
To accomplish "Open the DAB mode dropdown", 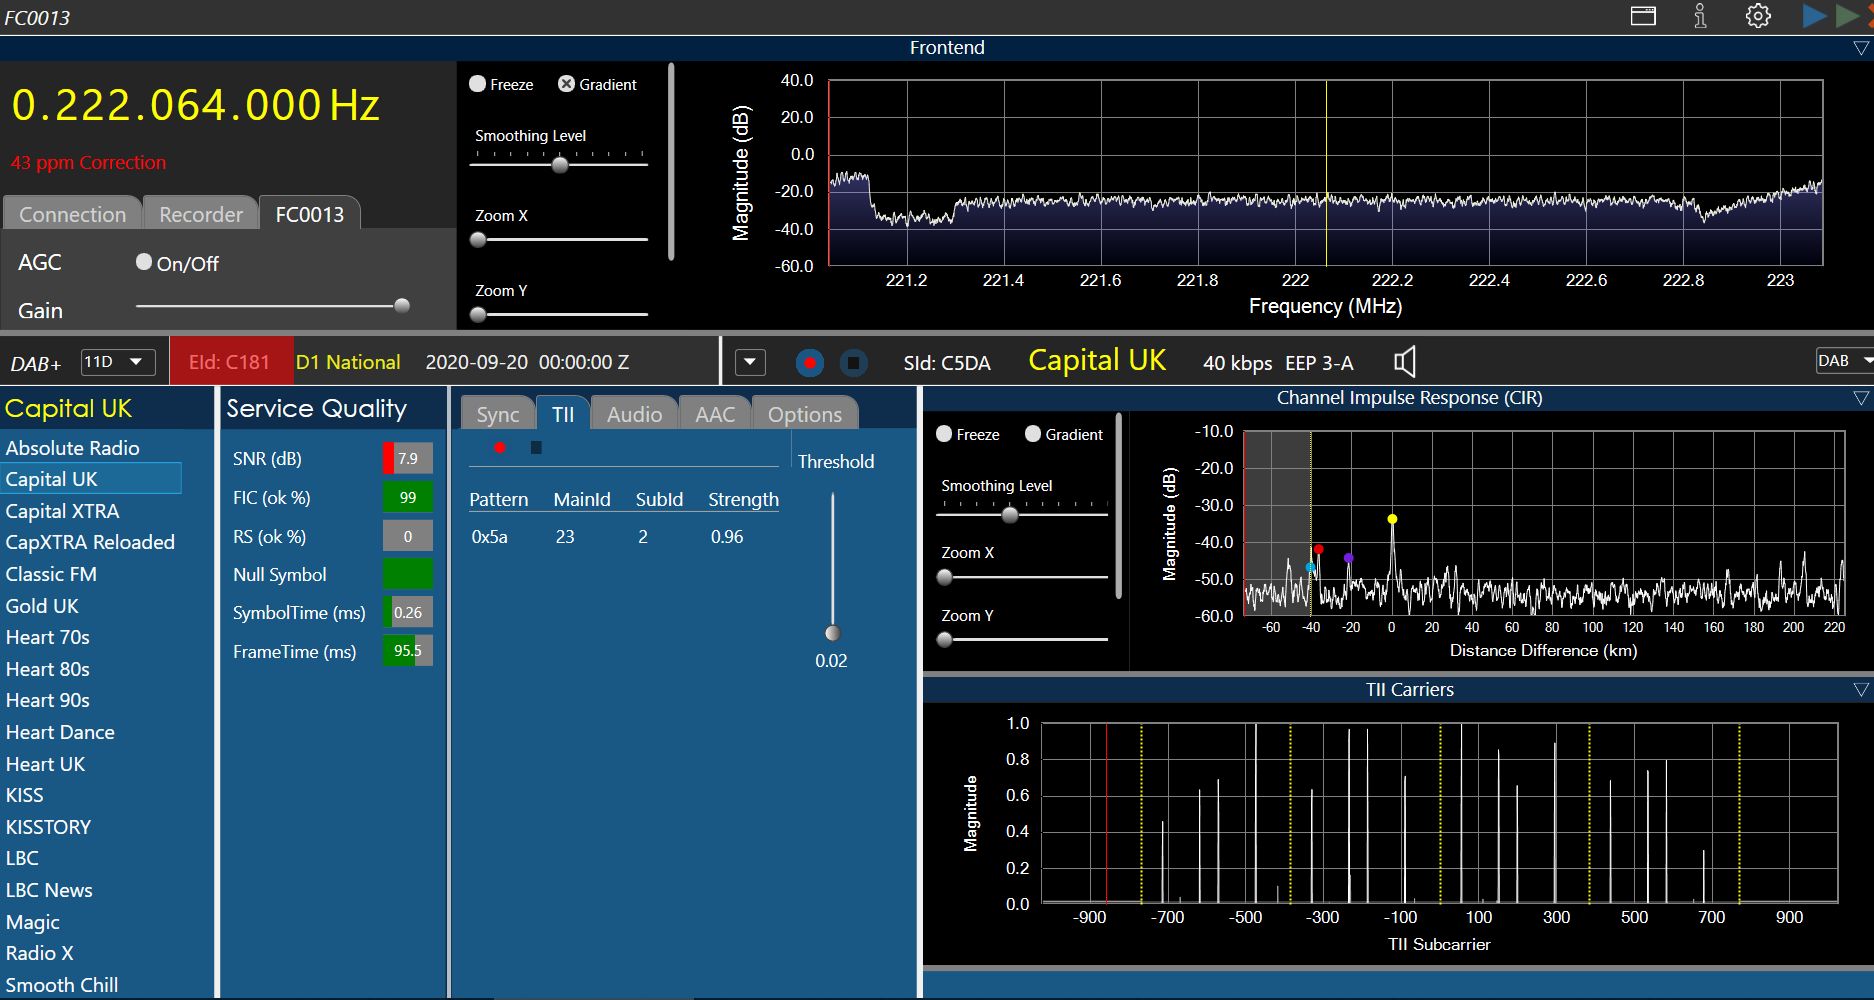I will click(1843, 361).
